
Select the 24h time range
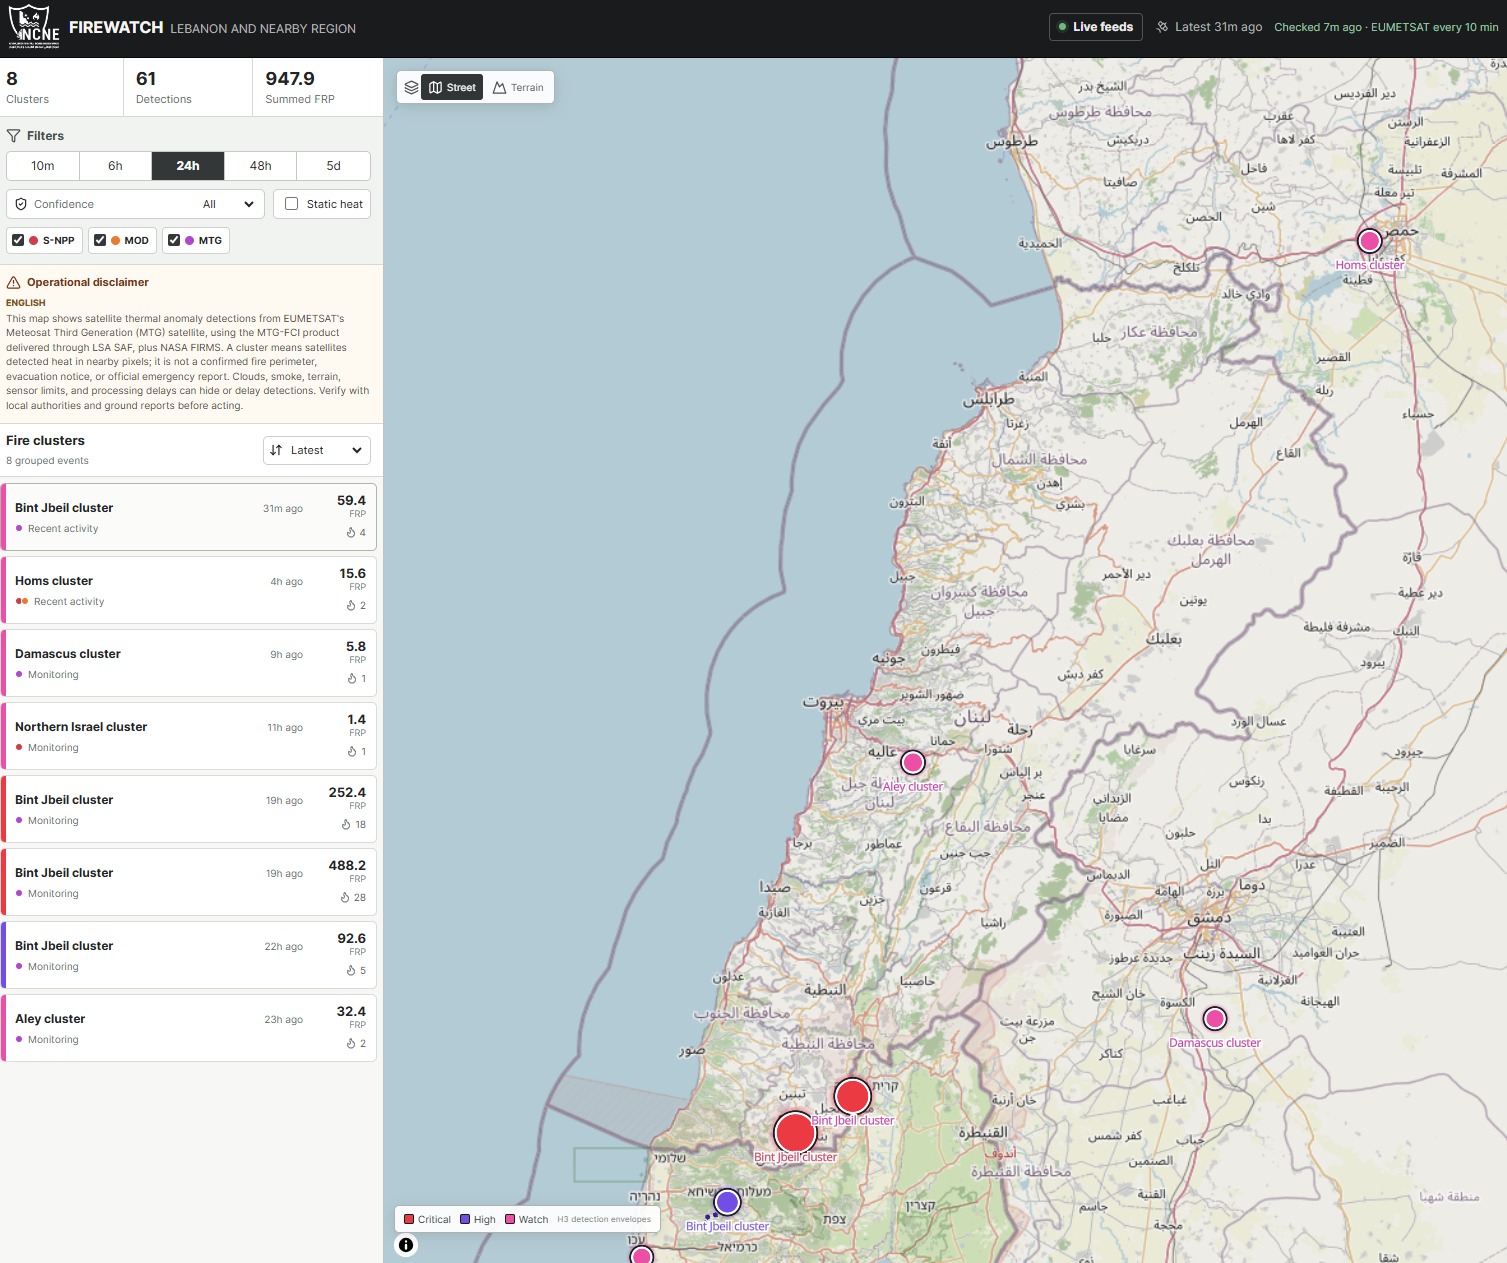pyautogui.click(x=188, y=166)
